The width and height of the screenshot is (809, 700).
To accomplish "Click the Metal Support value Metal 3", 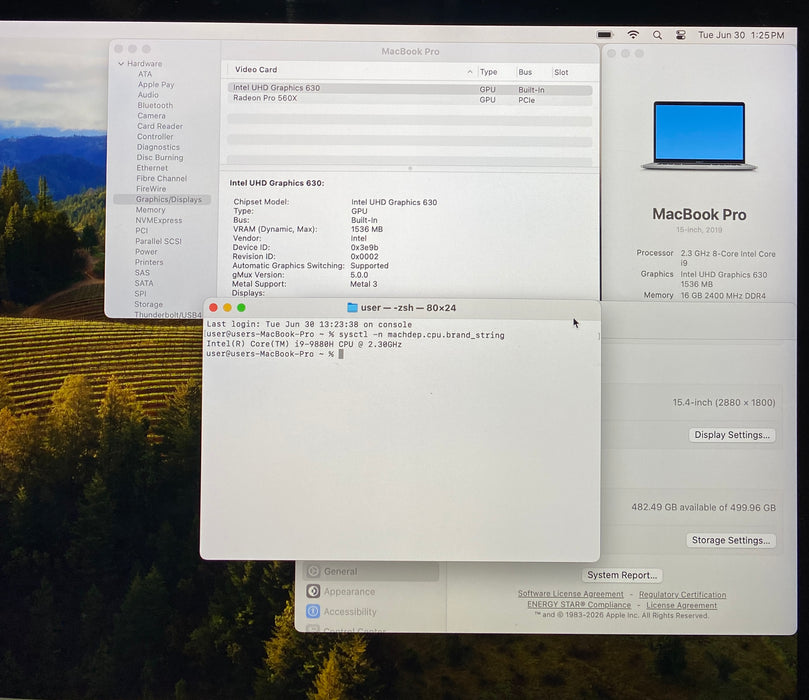I will pyautogui.click(x=363, y=284).
